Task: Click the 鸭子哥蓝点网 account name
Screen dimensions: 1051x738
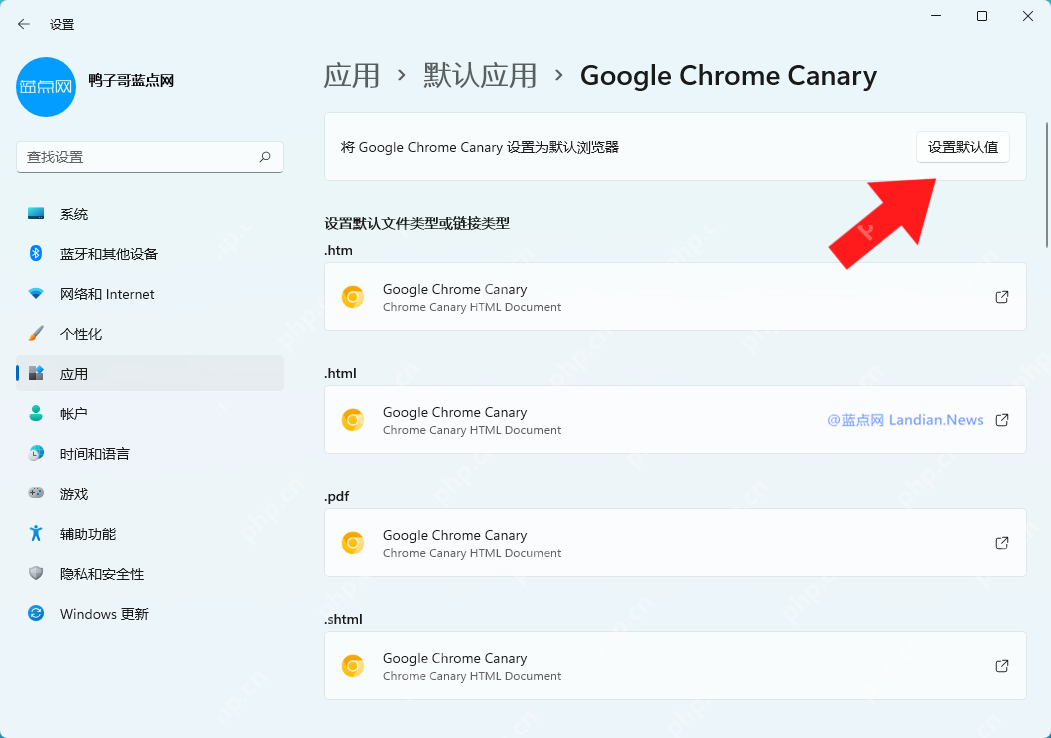Action: (131, 80)
